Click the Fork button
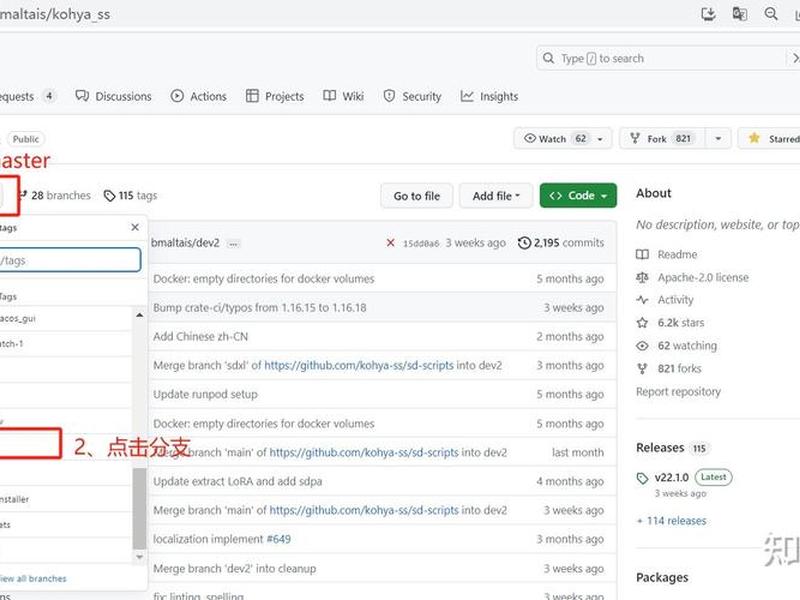This screenshot has height=600, width=800. tap(662, 138)
